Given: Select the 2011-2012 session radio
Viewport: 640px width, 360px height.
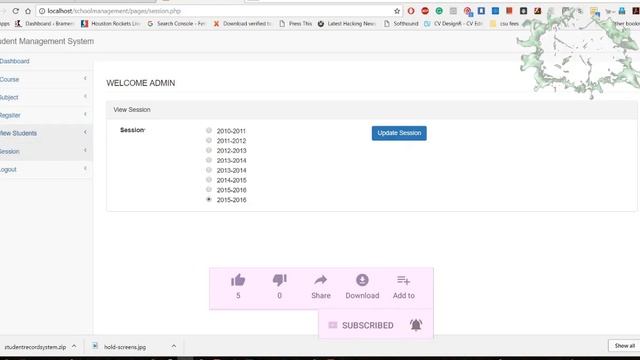Looking at the screenshot, I should click(x=209, y=140).
